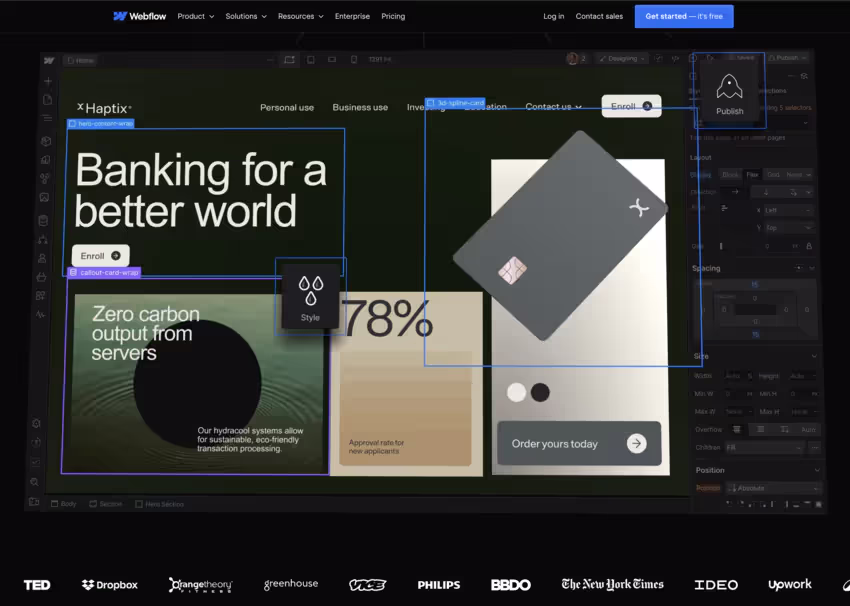The image size is (850, 606).
Task: Click the Enroll button in the Haptix navbar
Action: (632, 106)
